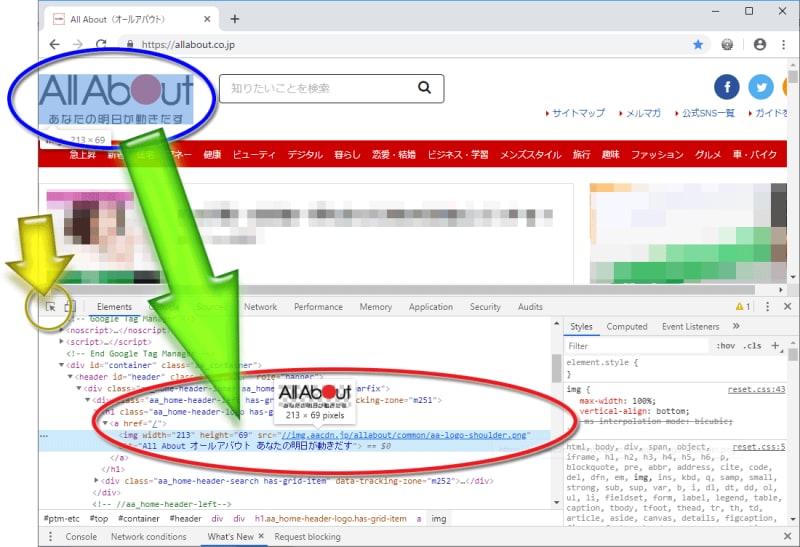Screen dimensions: 800x547
Task: Close the DevTools panel
Action: [x=787, y=306]
